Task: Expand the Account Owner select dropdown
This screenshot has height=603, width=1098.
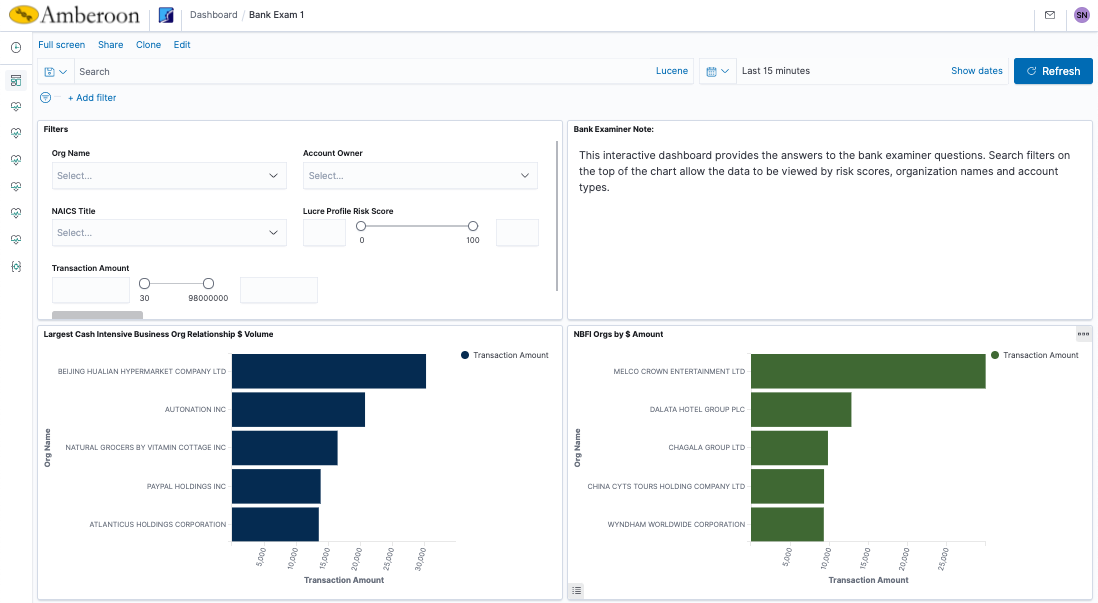Action: point(420,176)
